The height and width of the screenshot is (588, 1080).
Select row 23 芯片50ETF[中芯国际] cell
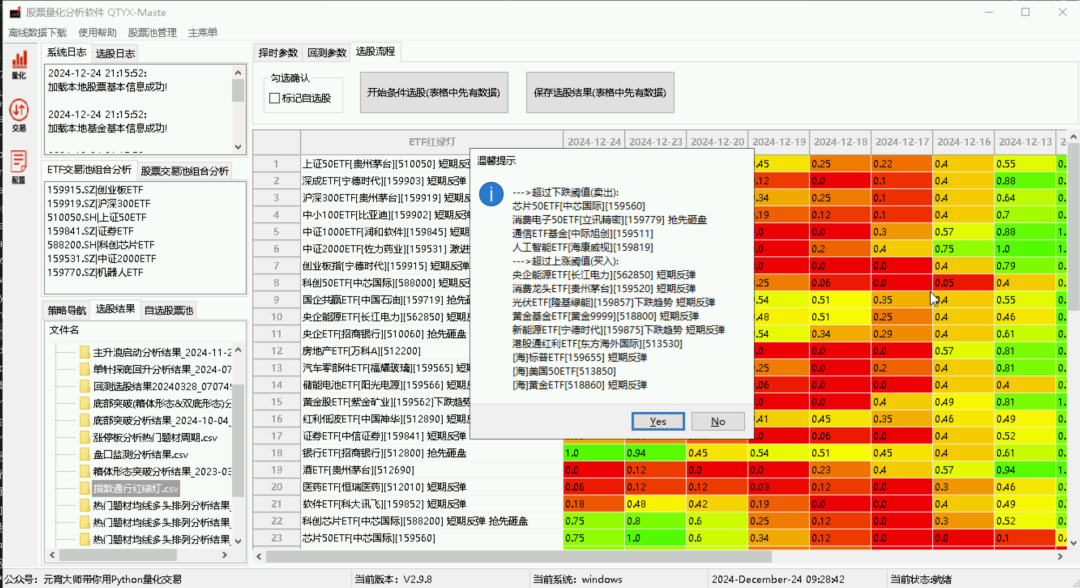(x=432, y=538)
